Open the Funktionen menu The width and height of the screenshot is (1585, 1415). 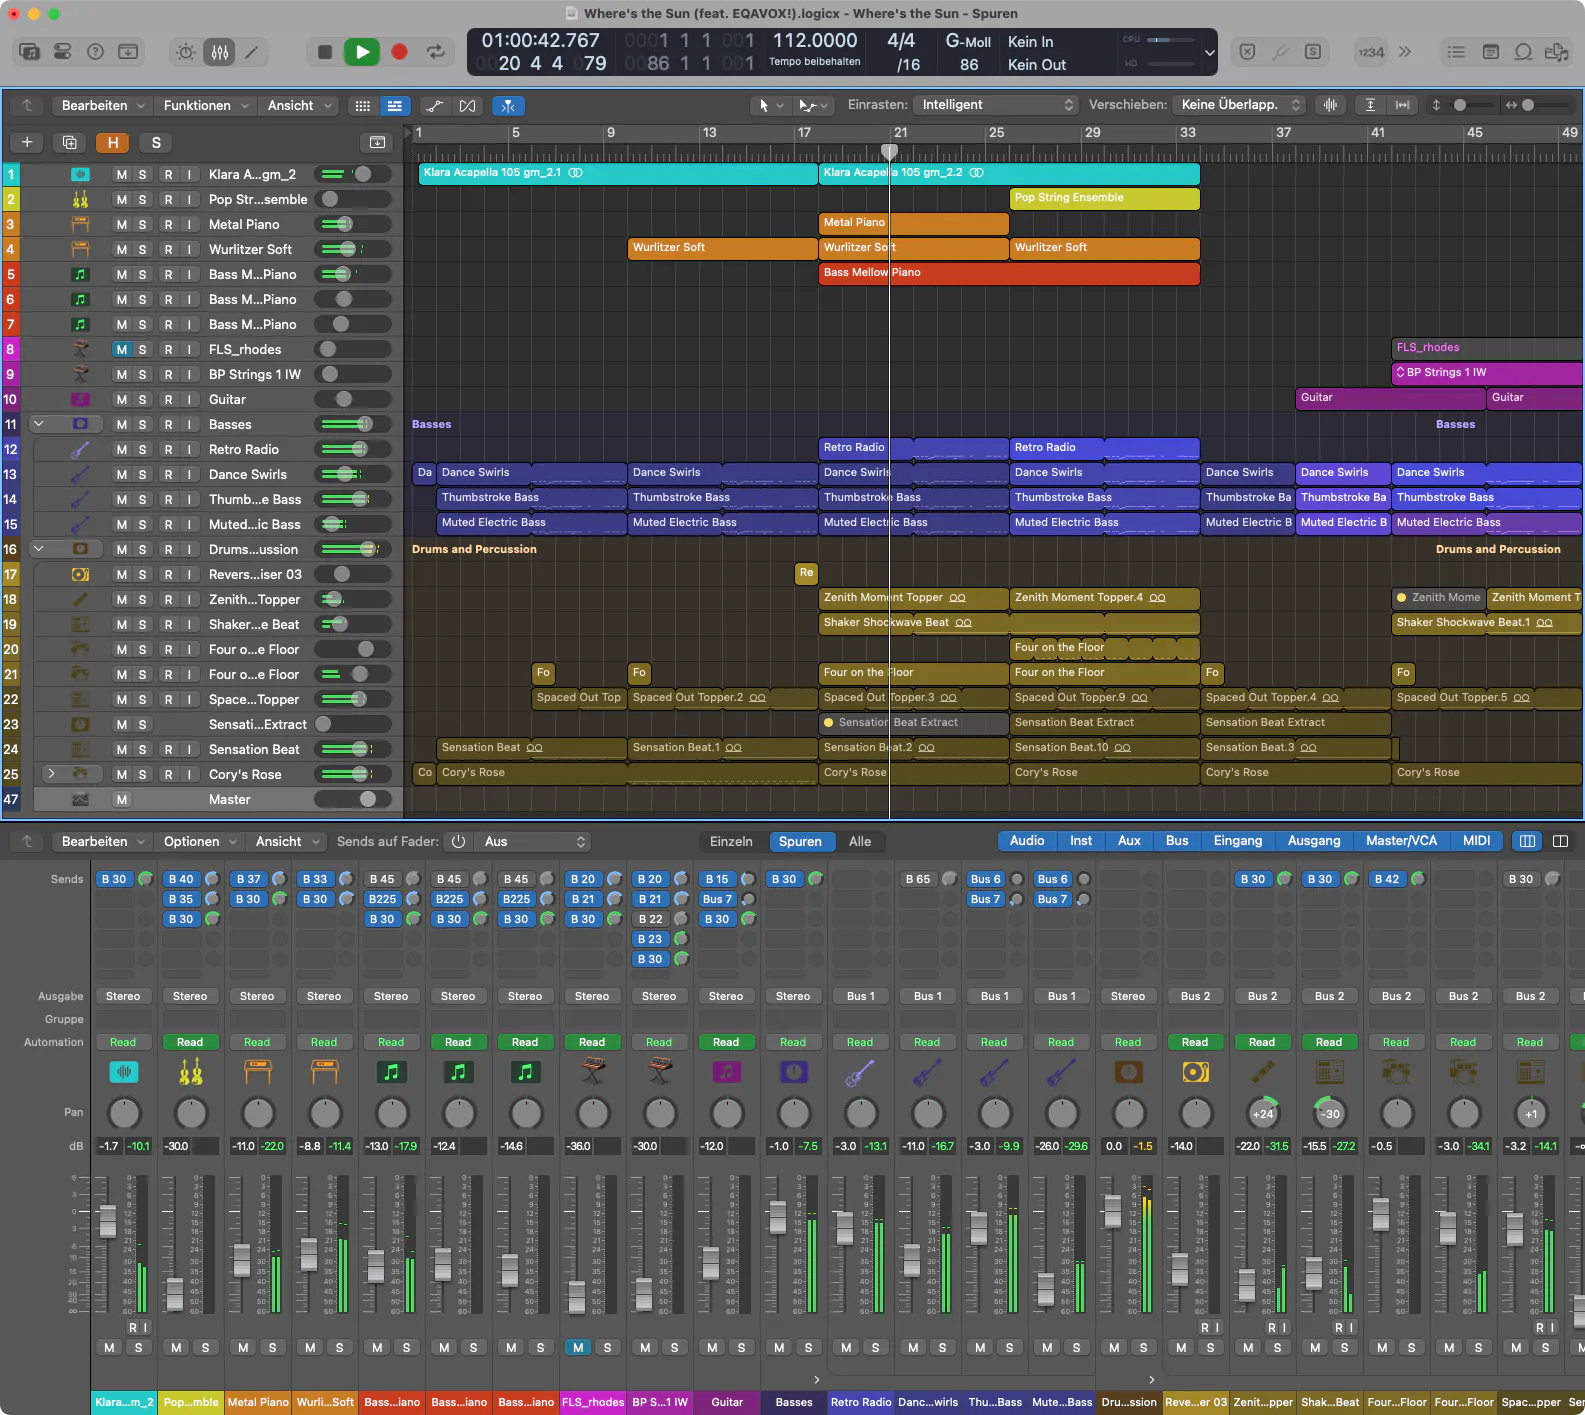click(x=205, y=106)
